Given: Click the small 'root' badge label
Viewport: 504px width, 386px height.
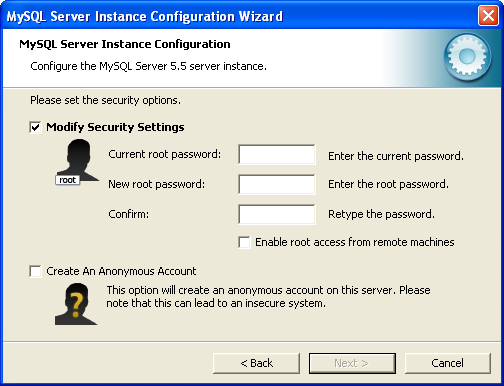Looking at the screenshot, I should click(67, 180).
